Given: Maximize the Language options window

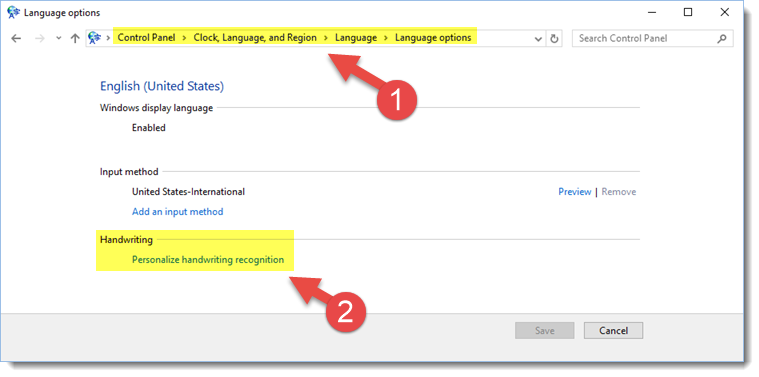Looking at the screenshot, I should click(x=688, y=13).
